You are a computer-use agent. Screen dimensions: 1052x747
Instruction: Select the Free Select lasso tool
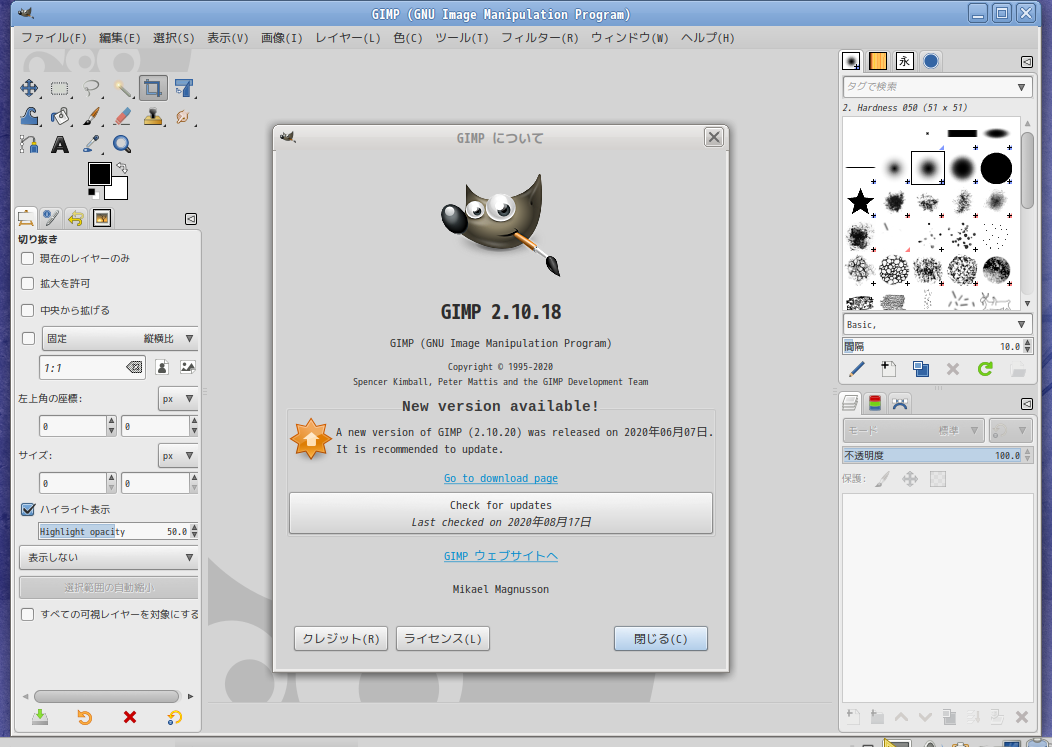[x=91, y=88]
